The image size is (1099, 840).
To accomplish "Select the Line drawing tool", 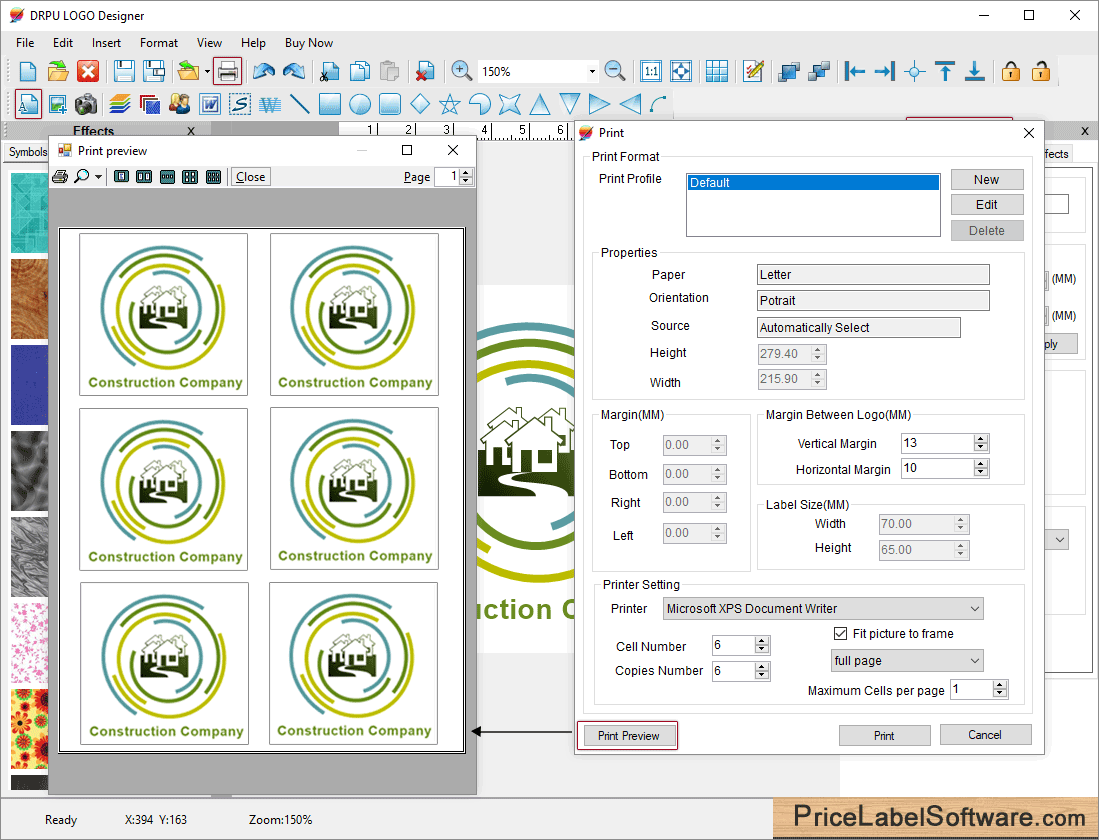I will click(300, 104).
